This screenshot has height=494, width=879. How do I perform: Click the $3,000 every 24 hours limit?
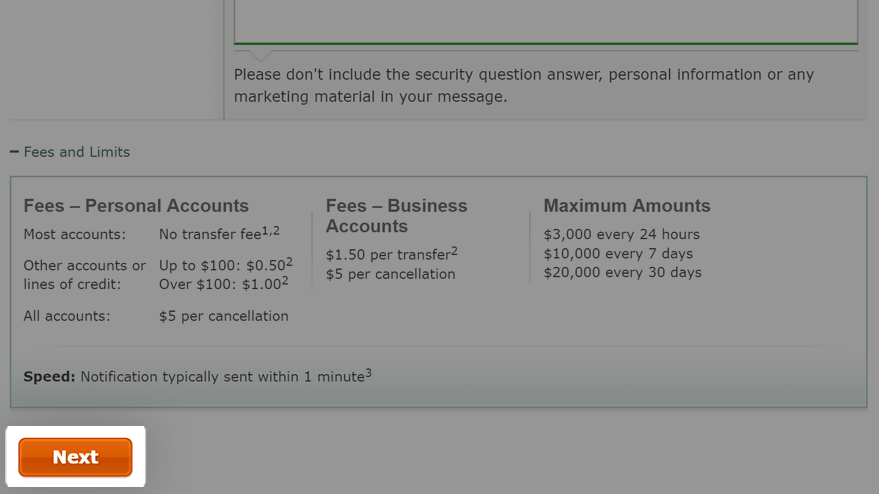click(x=622, y=234)
